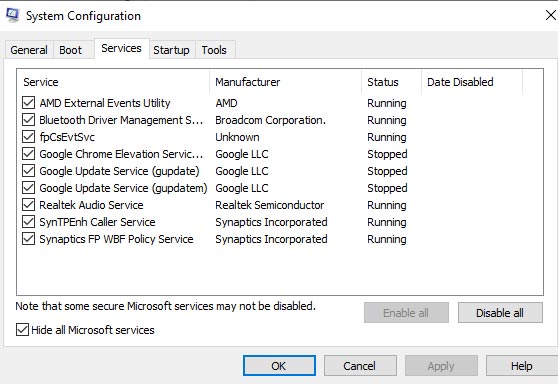Viewport: 558px width, 384px height.
Task: Select Google Update Service (gupdatem) name
Action: (123, 188)
